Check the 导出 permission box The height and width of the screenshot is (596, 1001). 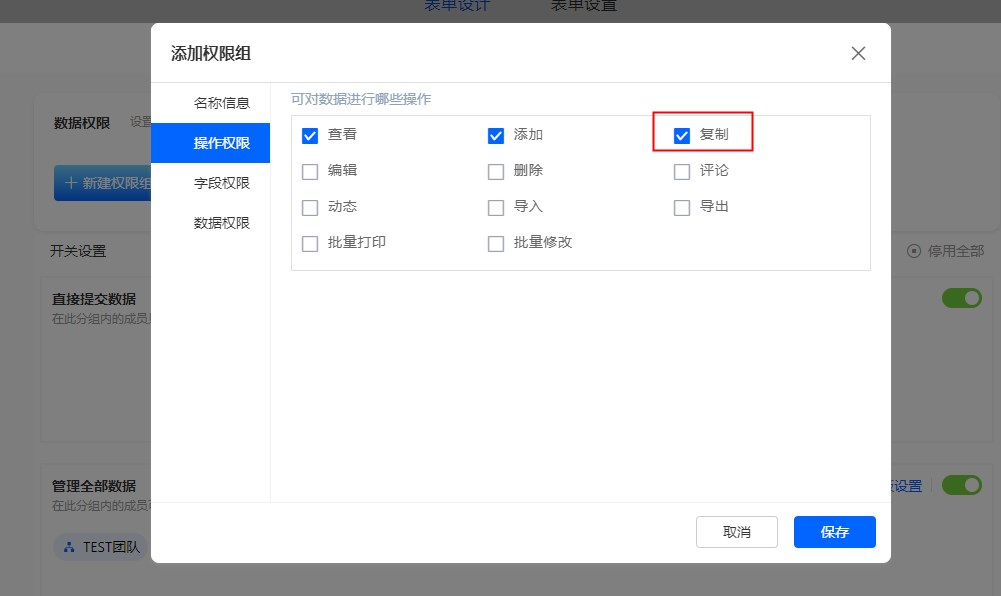pos(682,207)
